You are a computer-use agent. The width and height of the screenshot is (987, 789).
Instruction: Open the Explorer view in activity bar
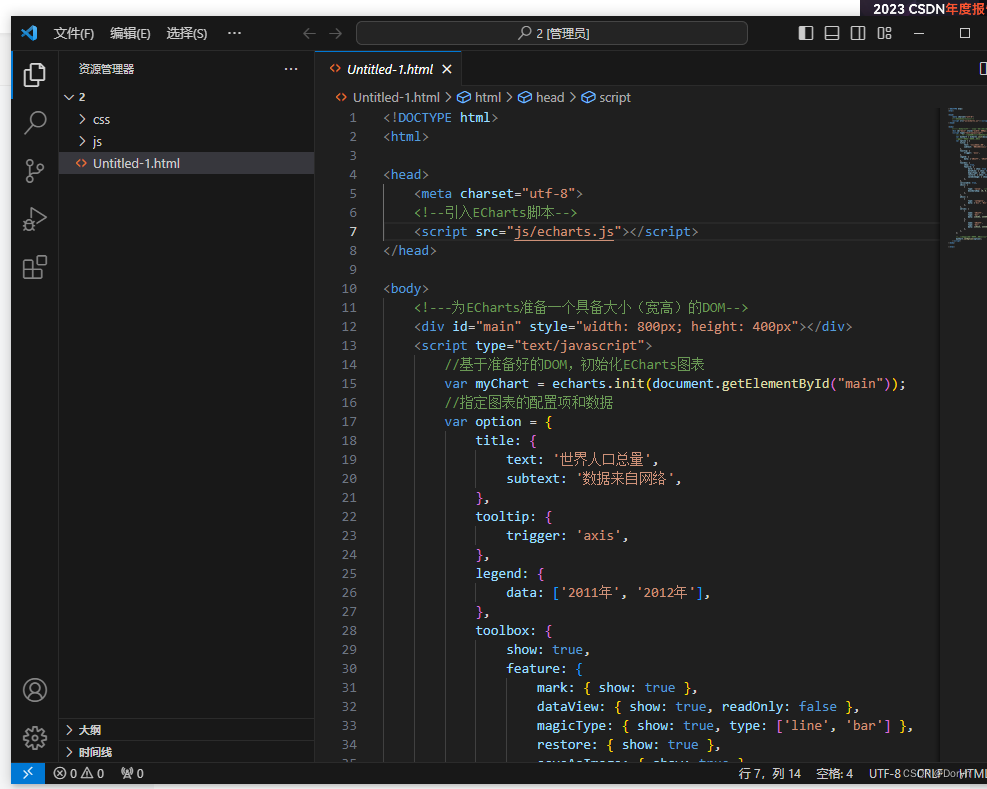pos(35,75)
